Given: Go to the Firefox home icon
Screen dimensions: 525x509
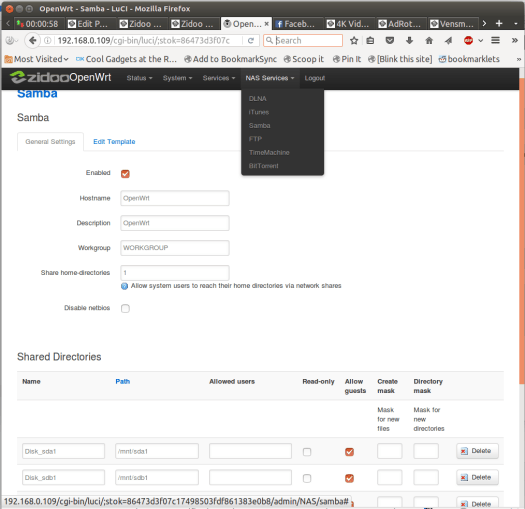Looking at the screenshot, I should (x=429, y=41).
